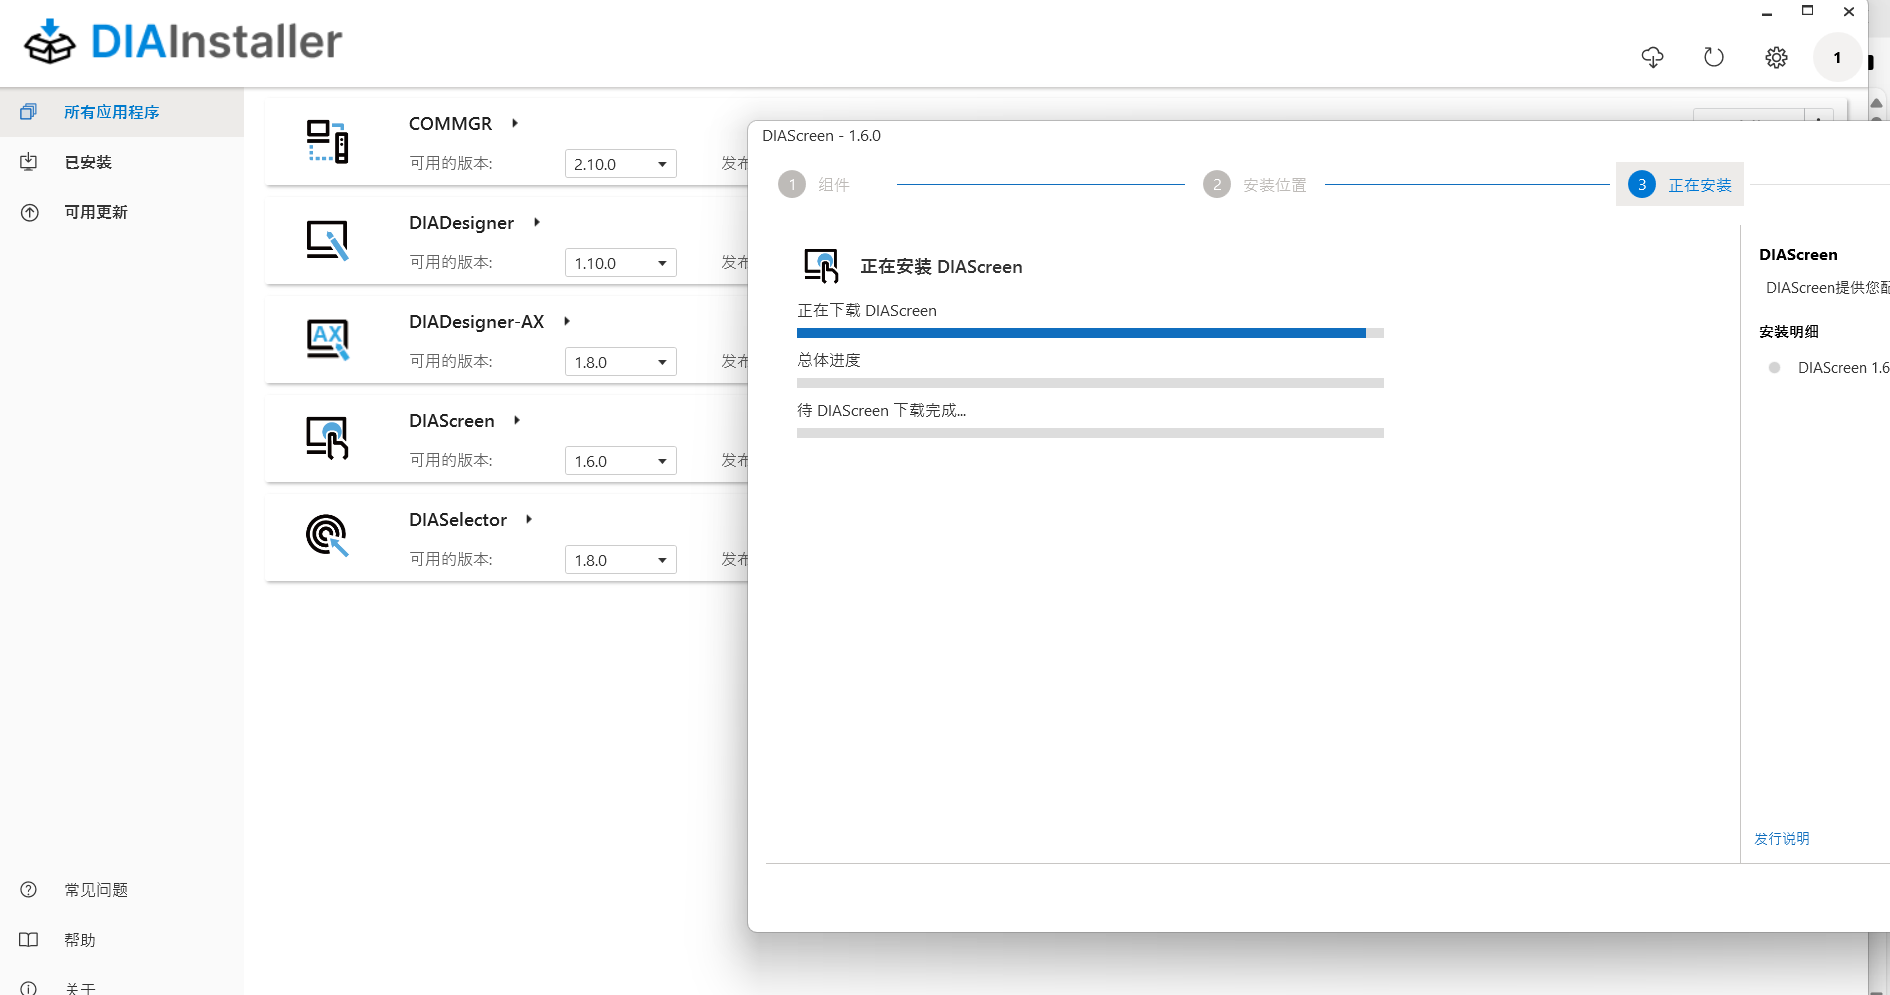Click the DIASelector application icon
This screenshot has height=995, width=1890.
pyautogui.click(x=327, y=536)
